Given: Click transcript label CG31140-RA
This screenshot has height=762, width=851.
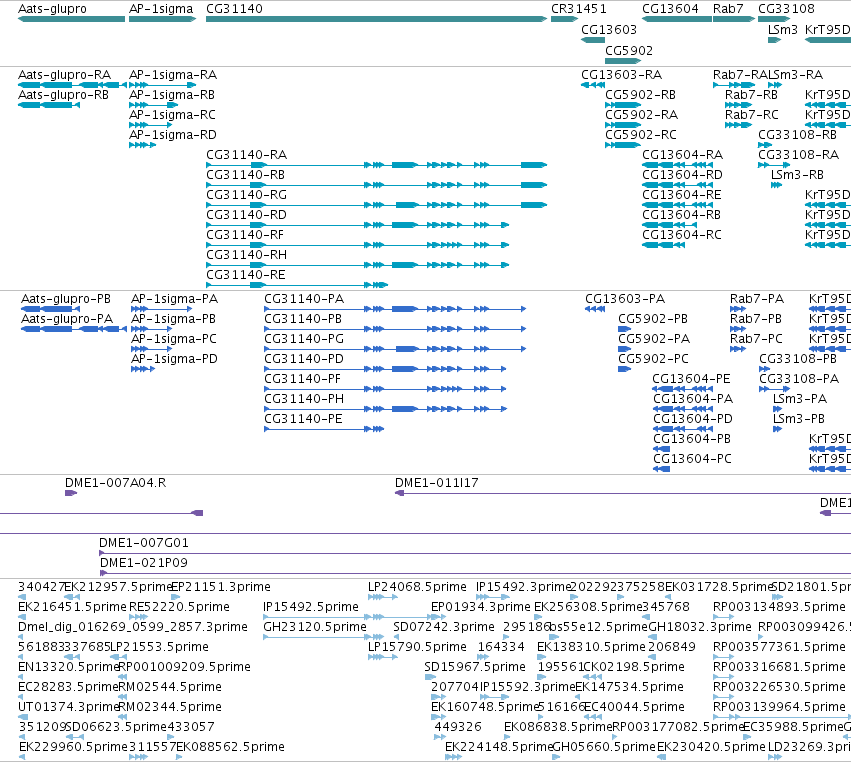Looking at the screenshot, I should (x=246, y=155).
